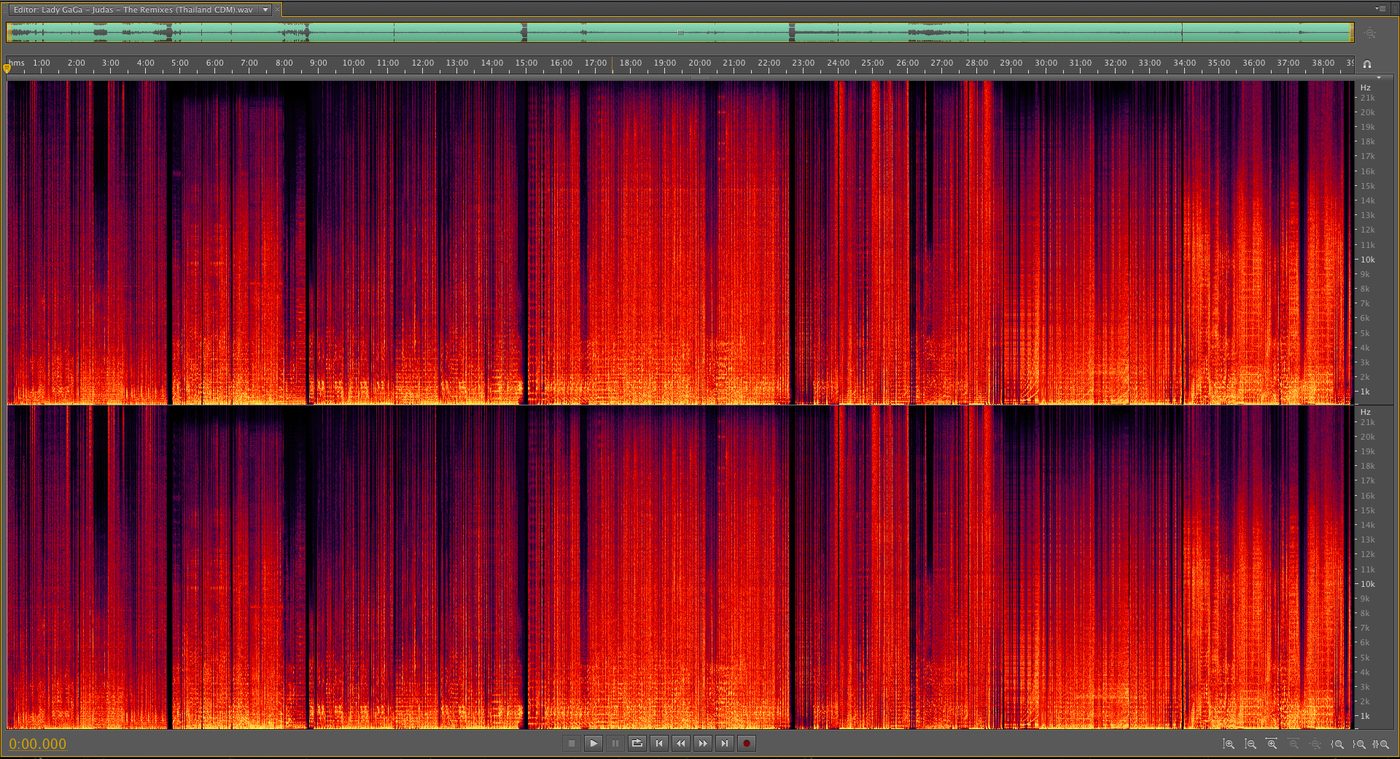Click the 0:00.000 timecode display
Image resolution: width=1400 pixels, height=759 pixels.
(38, 744)
